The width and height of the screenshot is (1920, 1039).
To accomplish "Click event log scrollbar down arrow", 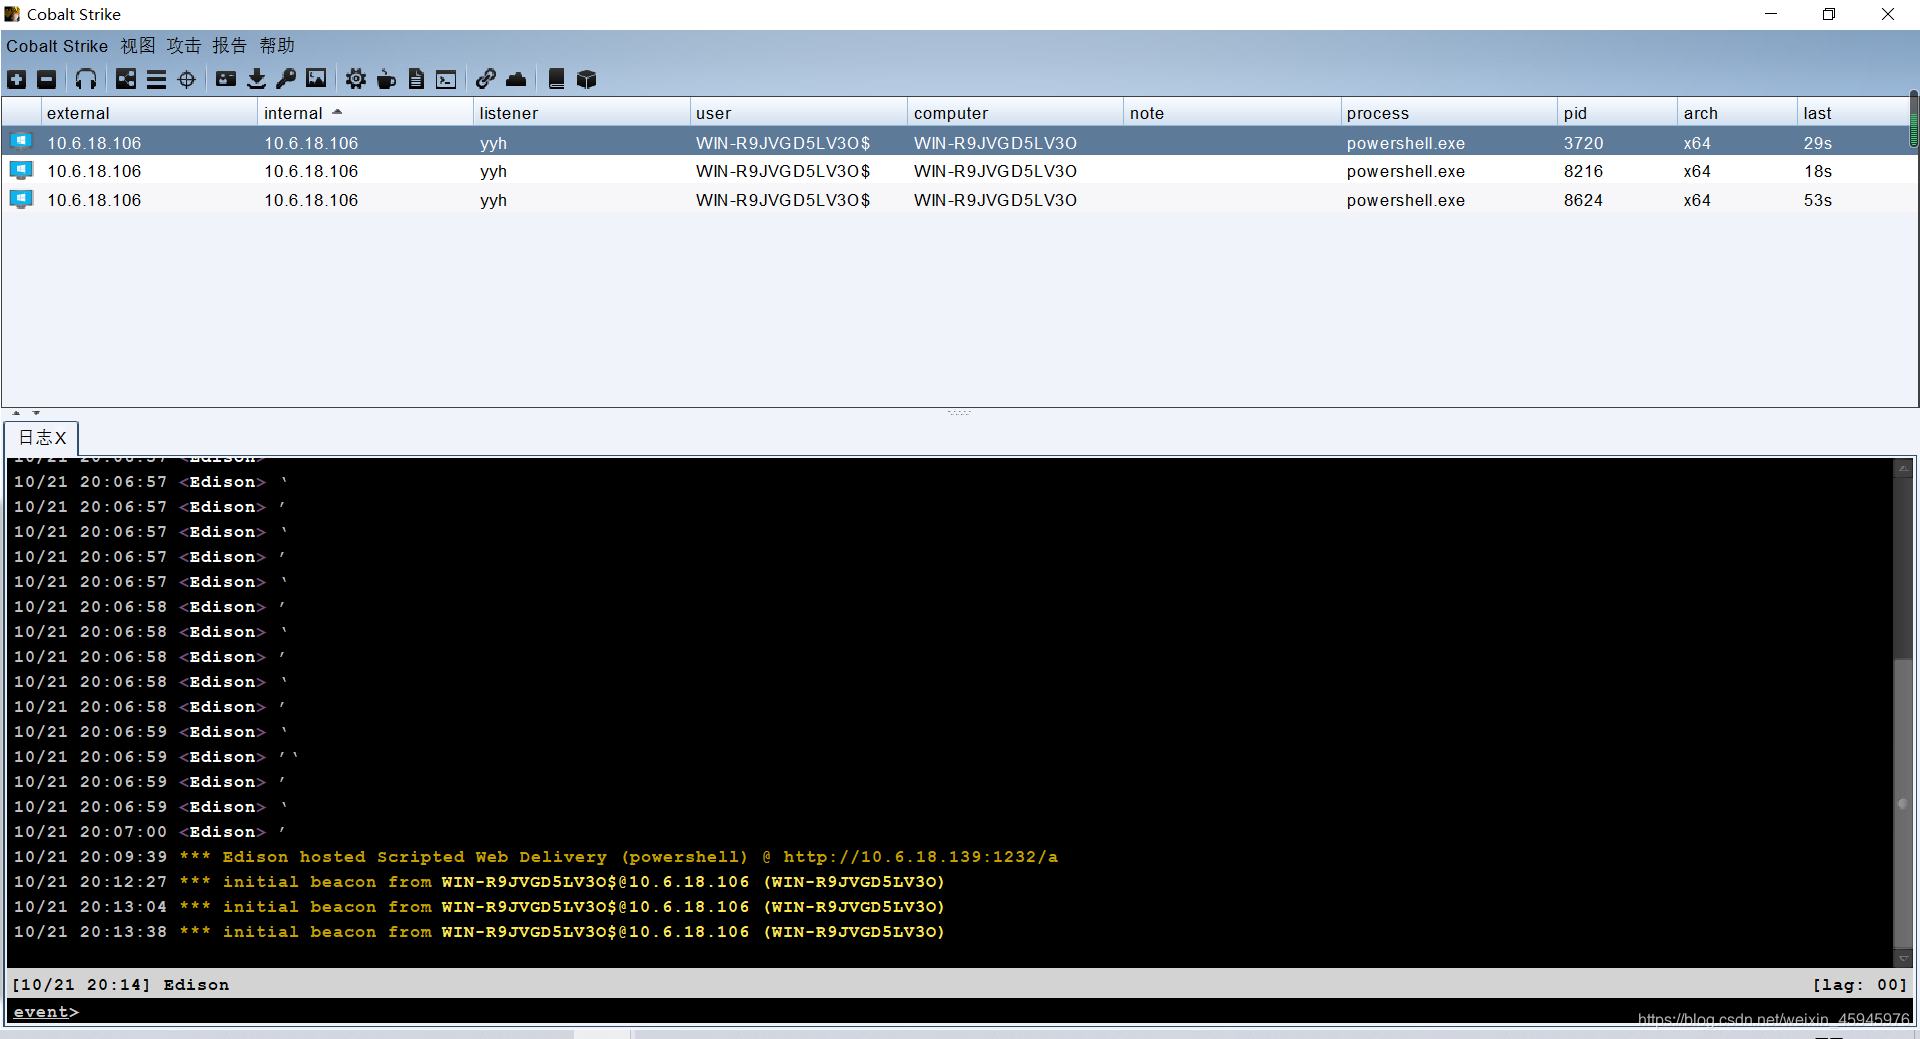I will [1903, 958].
